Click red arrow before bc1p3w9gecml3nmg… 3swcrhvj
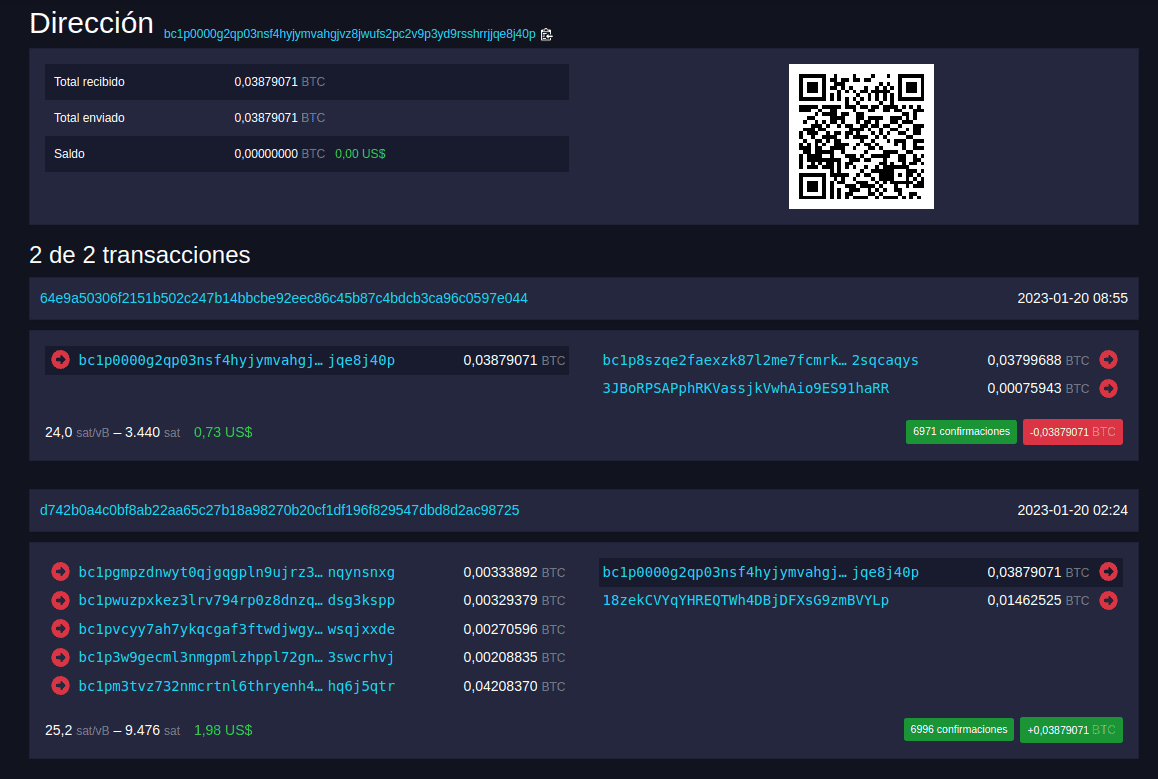The width and height of the screenshot is (1158, 779). 61,657
